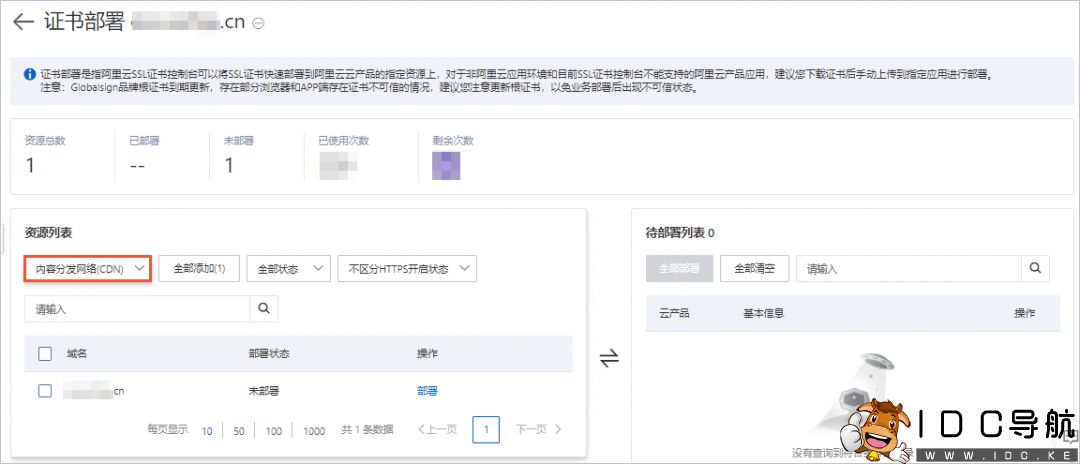
Task: Click the 剩余次数 statistic
Action: pos(453,157)
